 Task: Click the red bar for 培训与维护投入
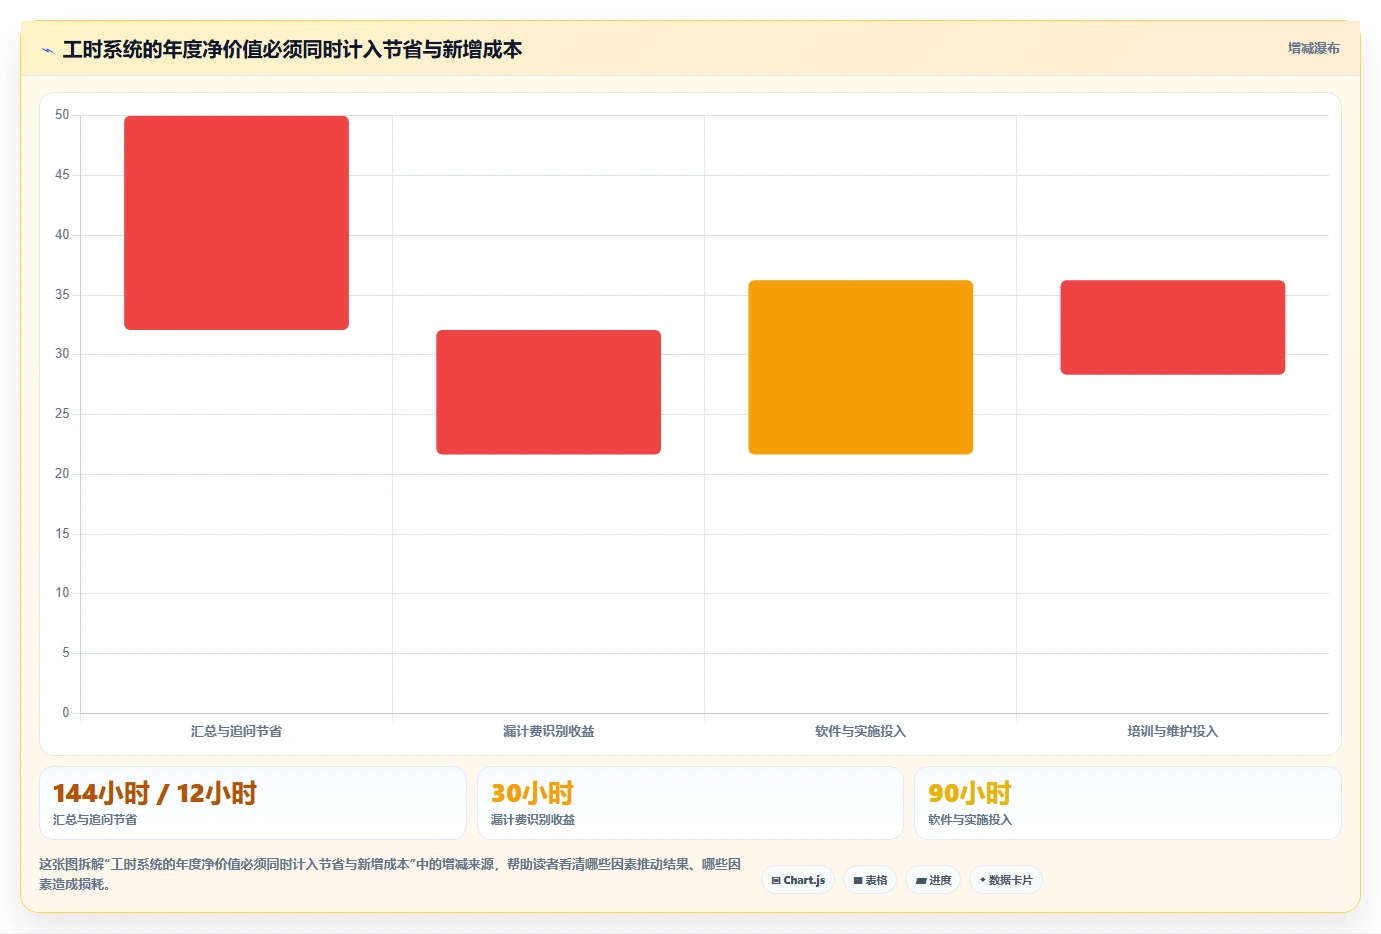click(x=1172, y=327)
